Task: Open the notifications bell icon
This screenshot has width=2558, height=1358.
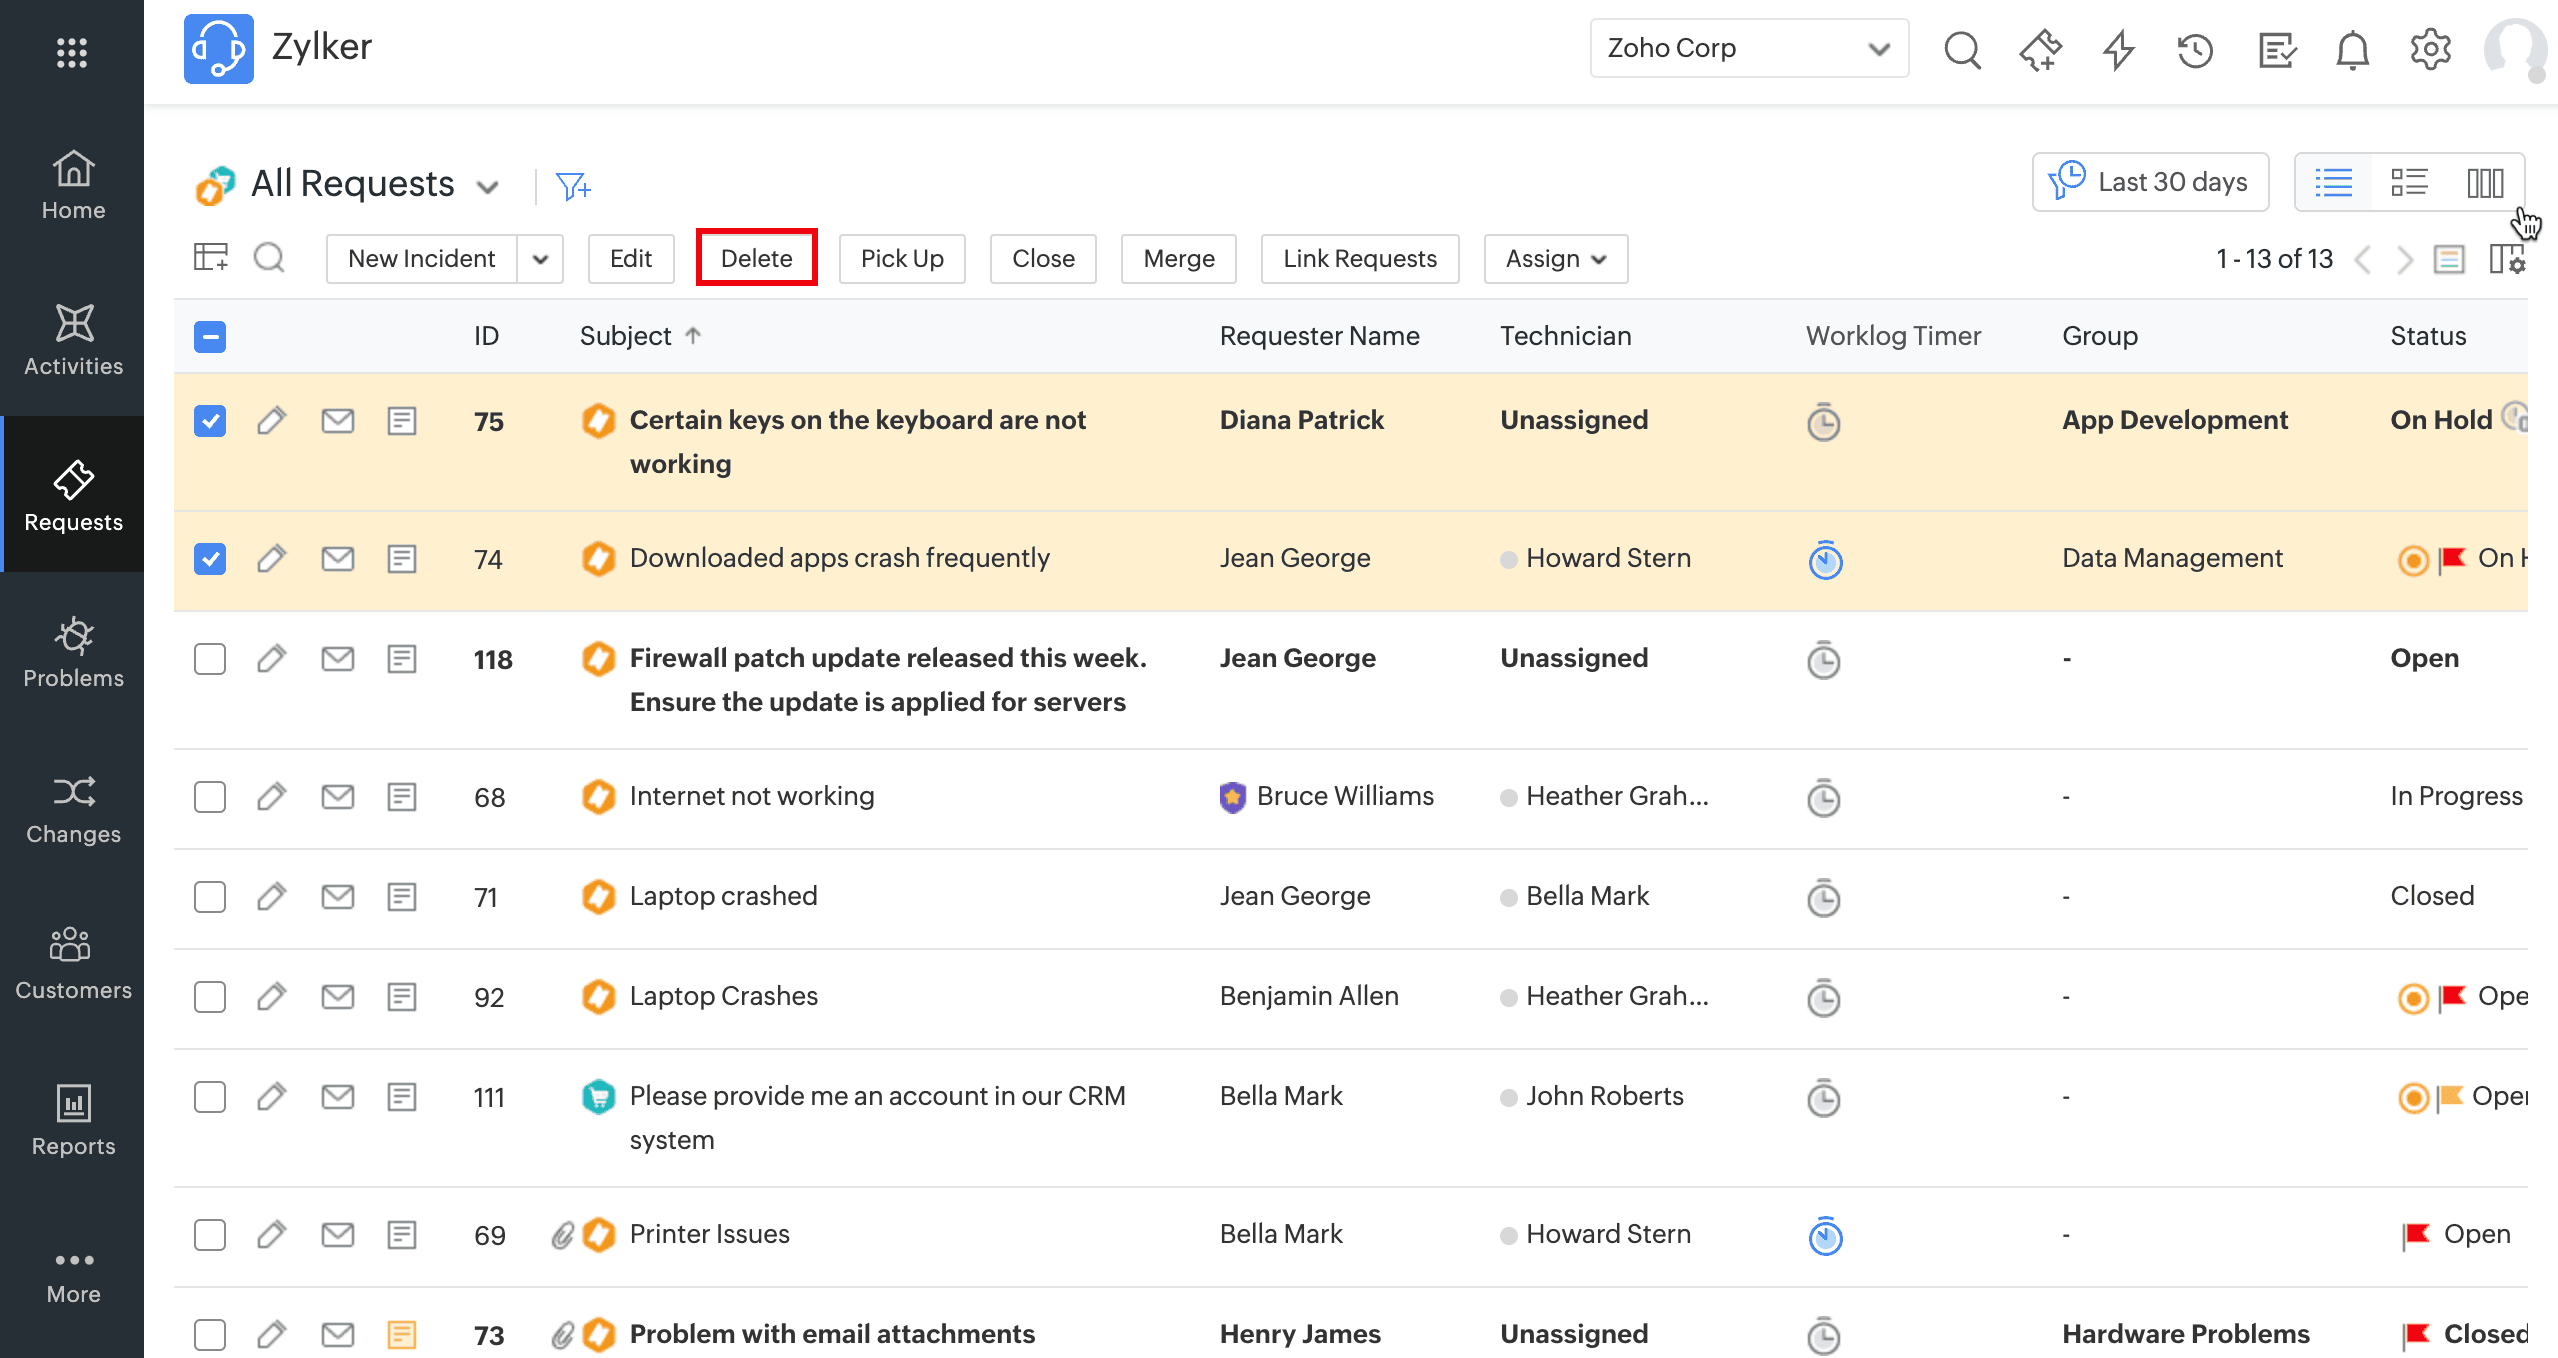Action: point(2352,49)
